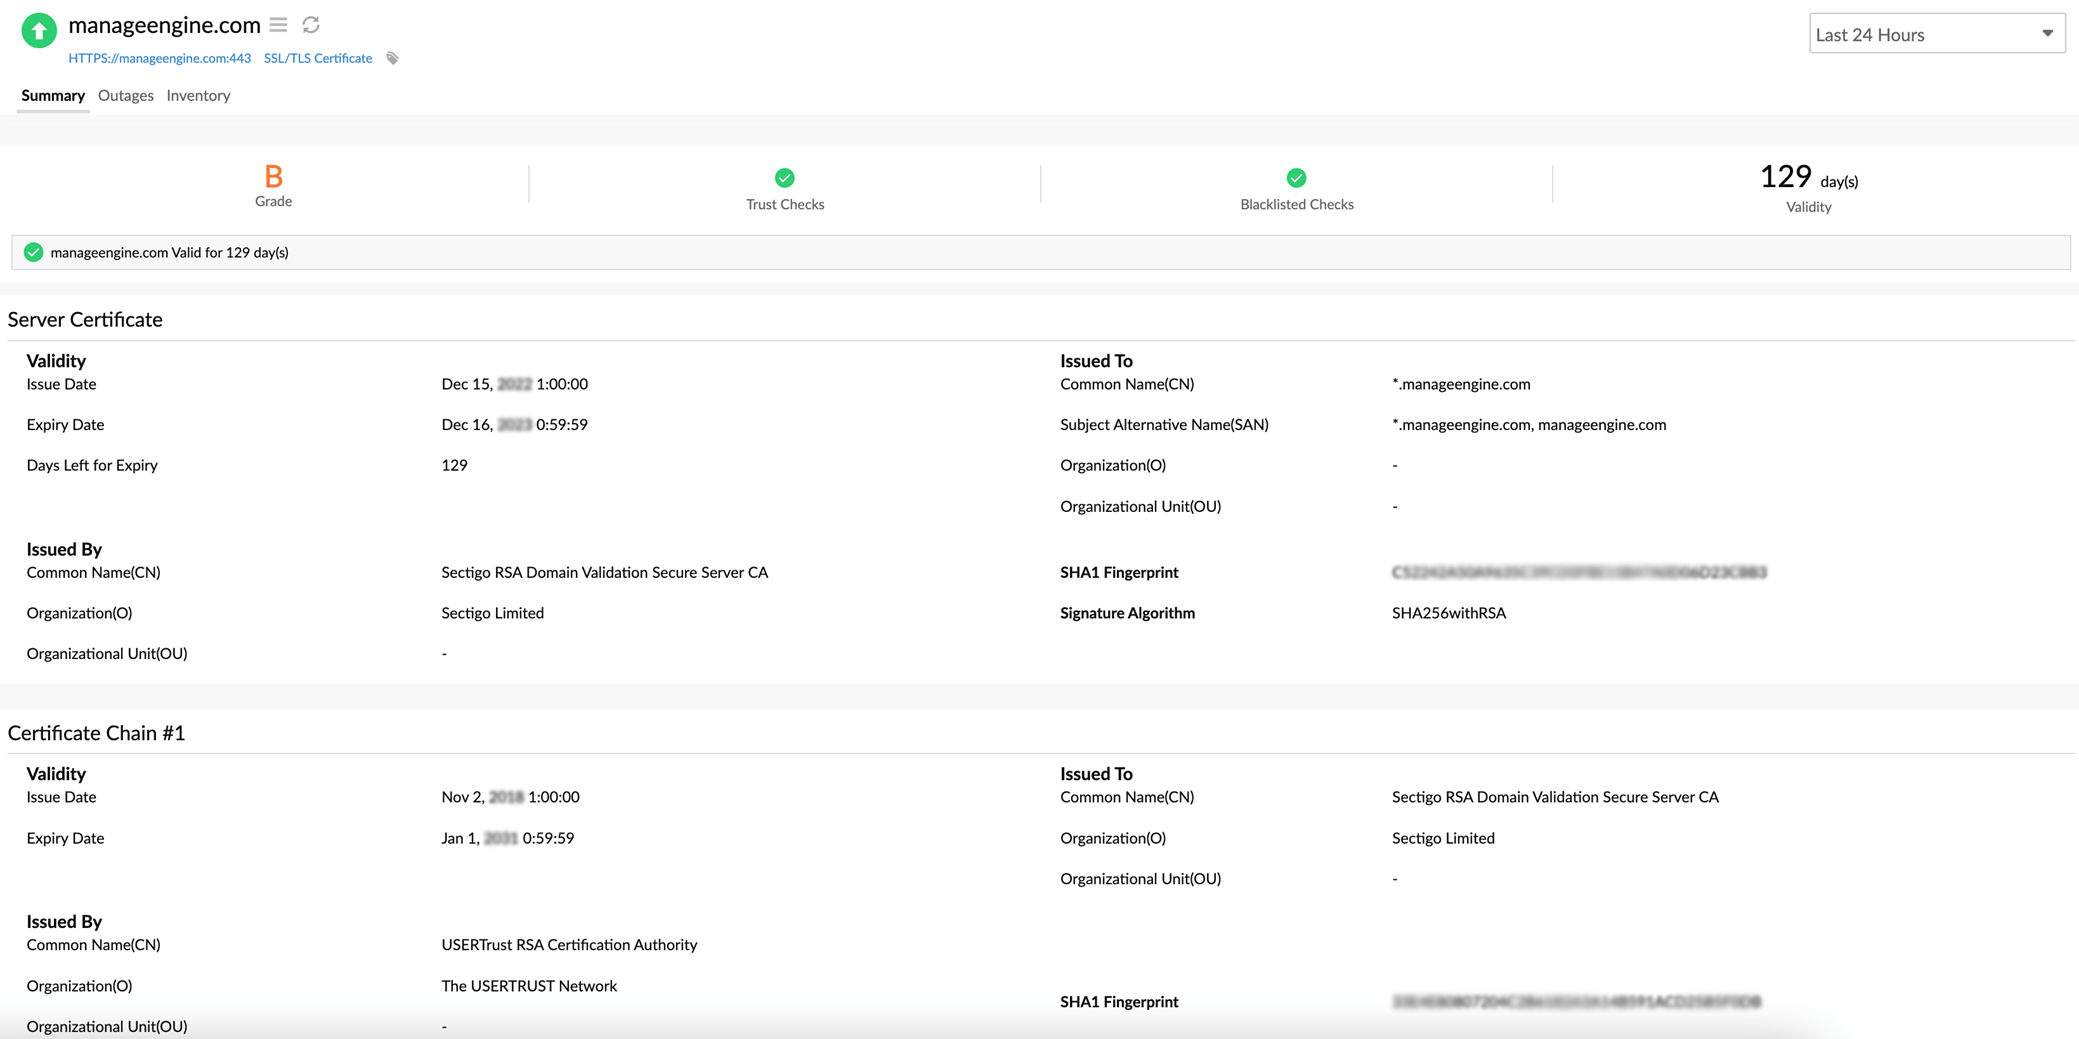Select the Trust Checks label

click(x=785, y=204)
